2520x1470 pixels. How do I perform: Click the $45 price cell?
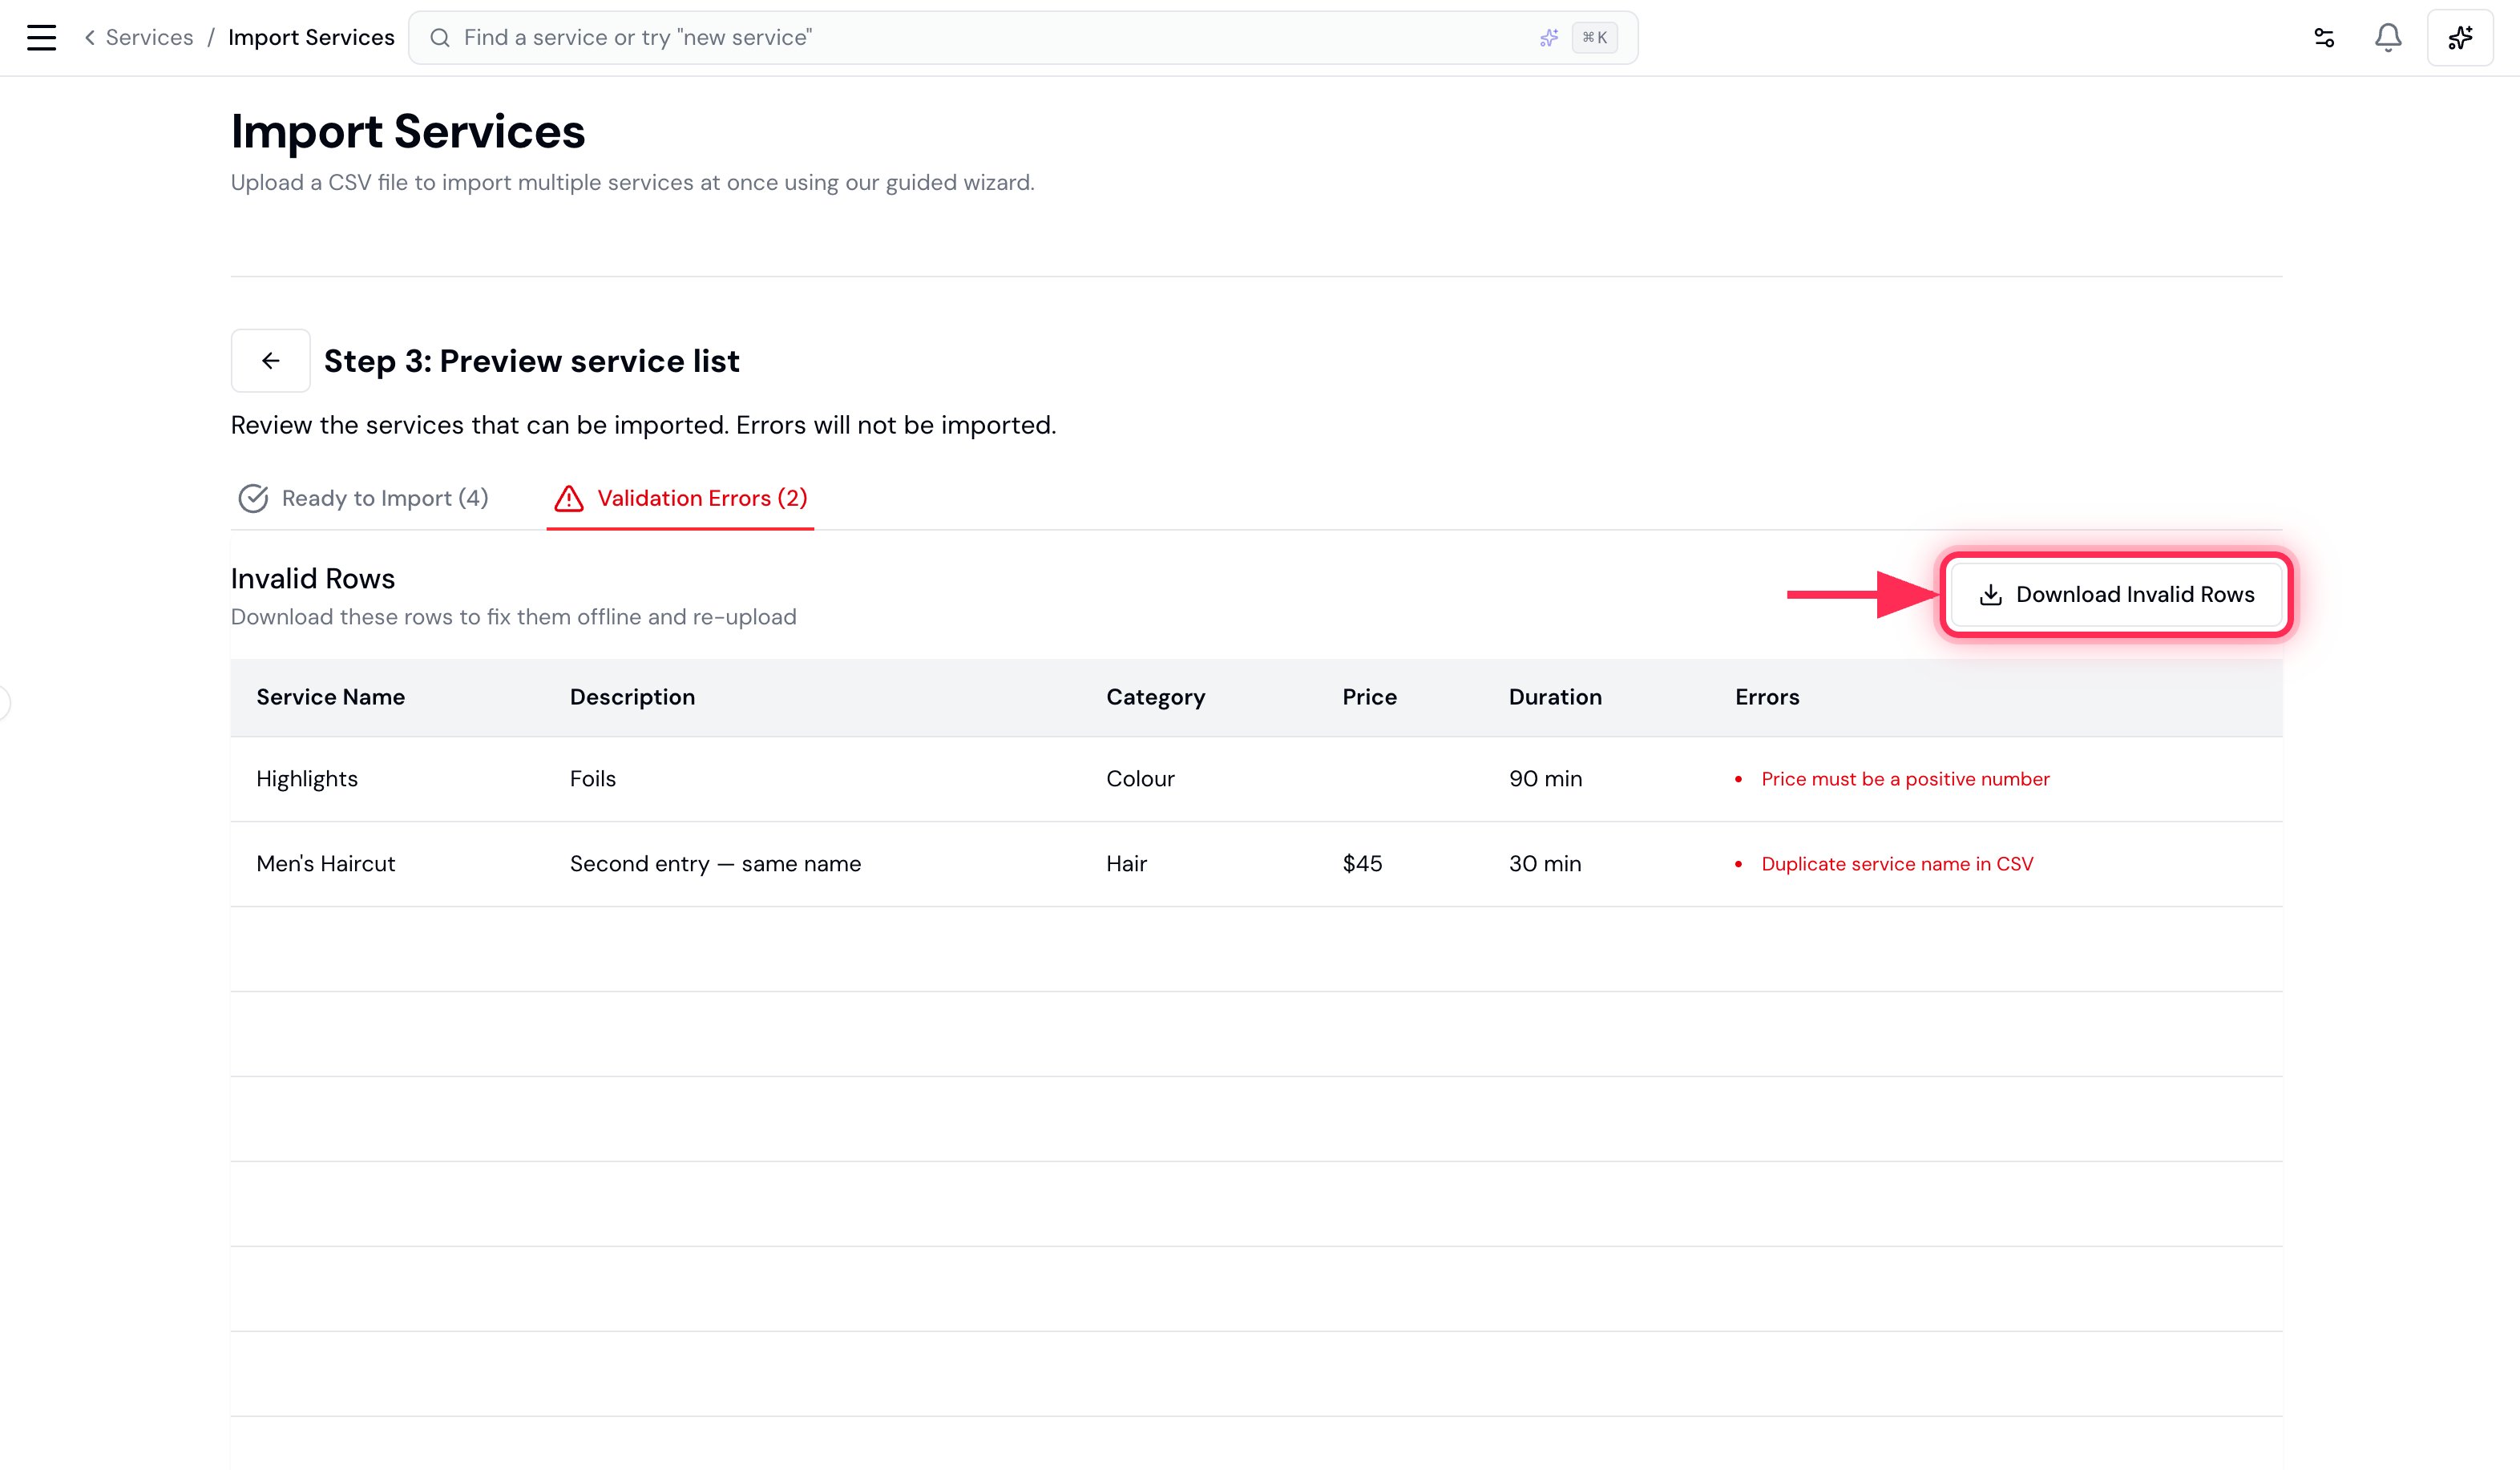pos(1362,864)
